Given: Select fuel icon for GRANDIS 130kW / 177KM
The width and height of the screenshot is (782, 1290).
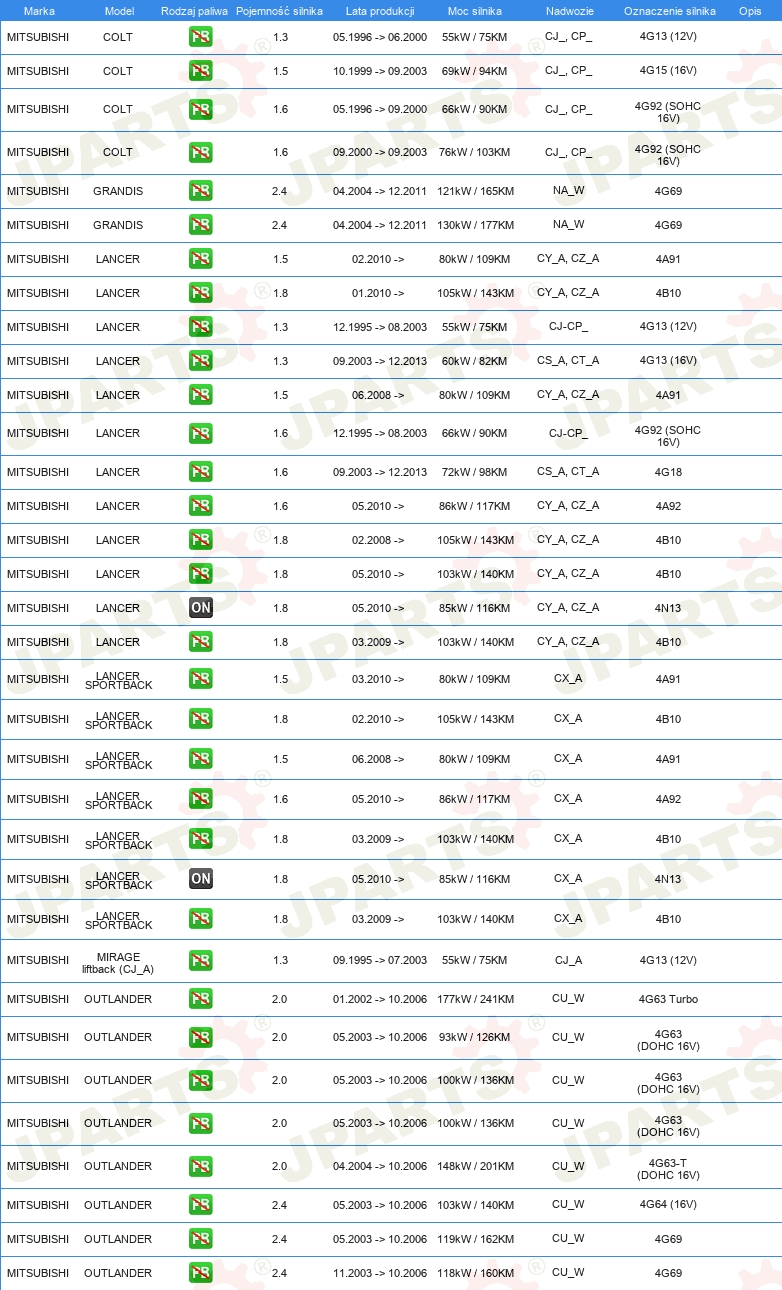Looking at the screenshot, I should (201, 225).
